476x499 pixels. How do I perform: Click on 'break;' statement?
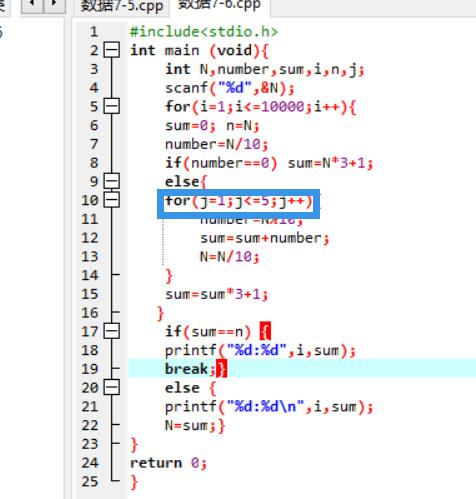pos(190,369)
